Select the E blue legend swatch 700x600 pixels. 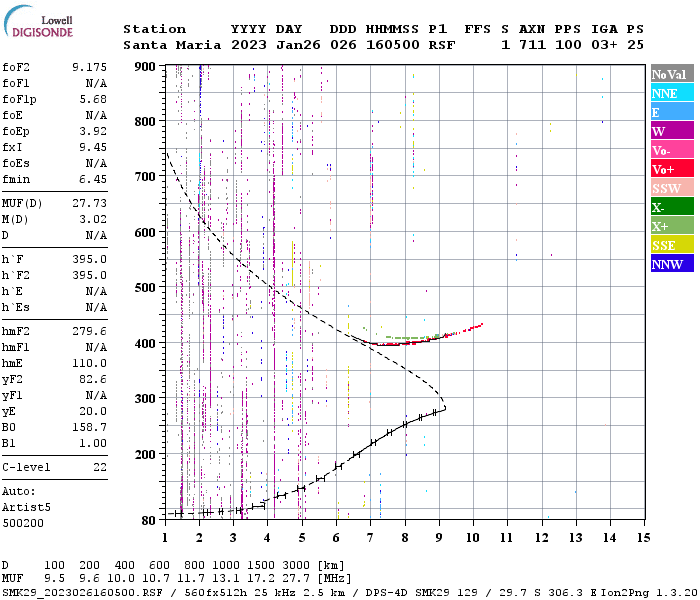pos(672,112)
